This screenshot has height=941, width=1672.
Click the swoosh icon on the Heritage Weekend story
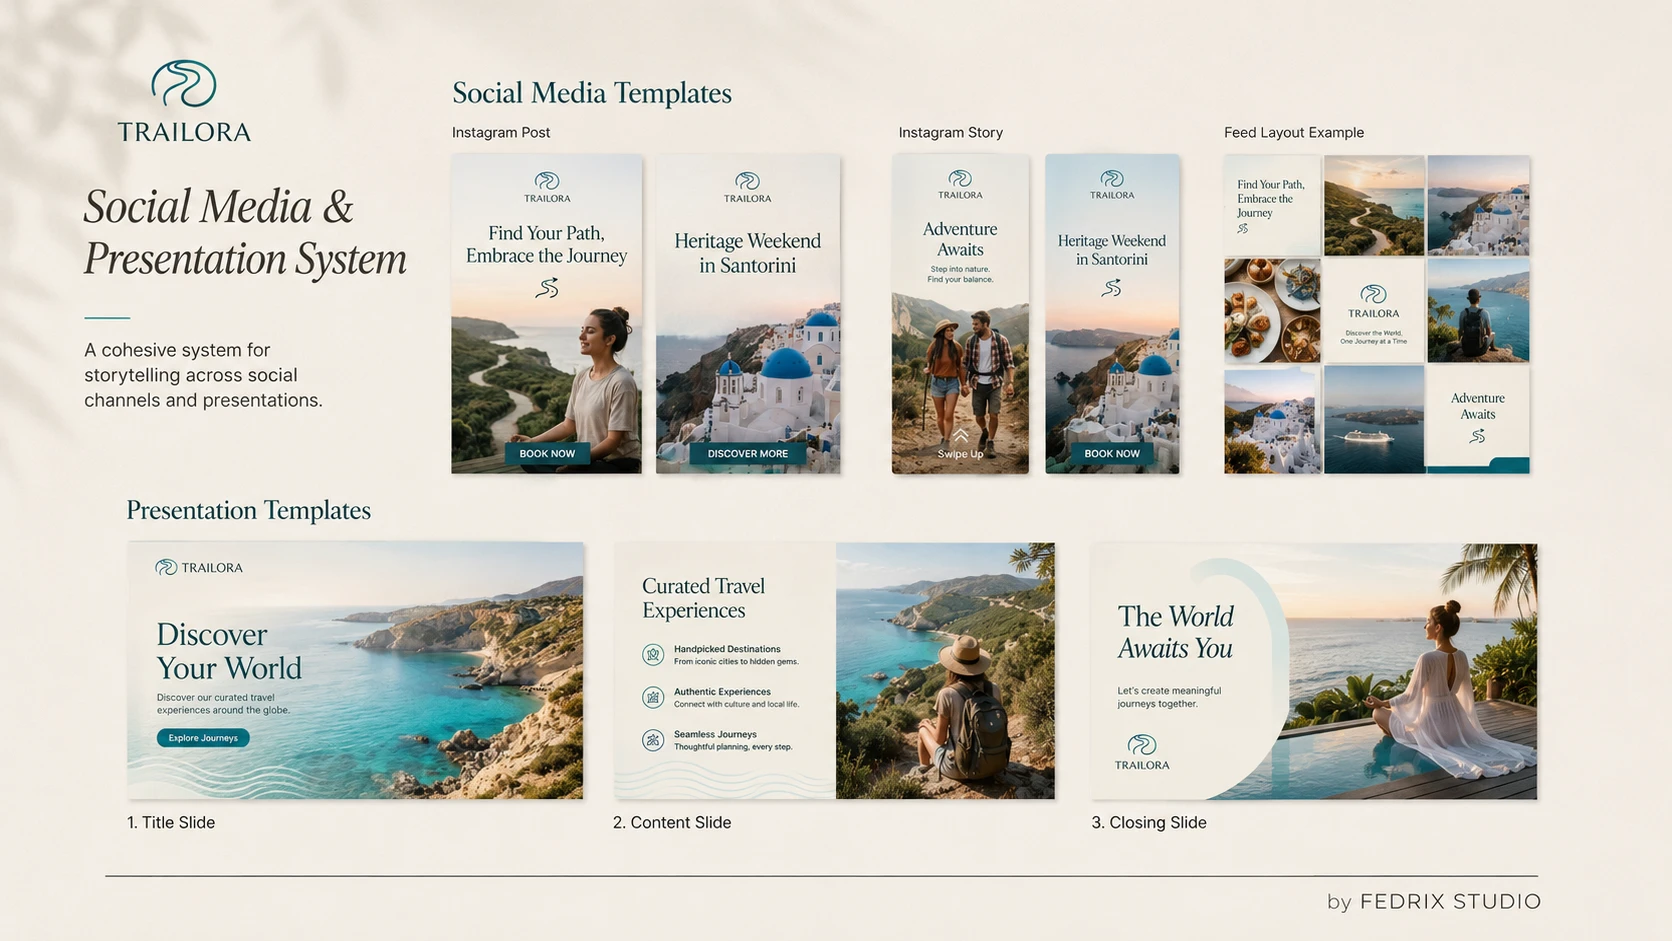pyautogui.click(x=1112, y=288)
